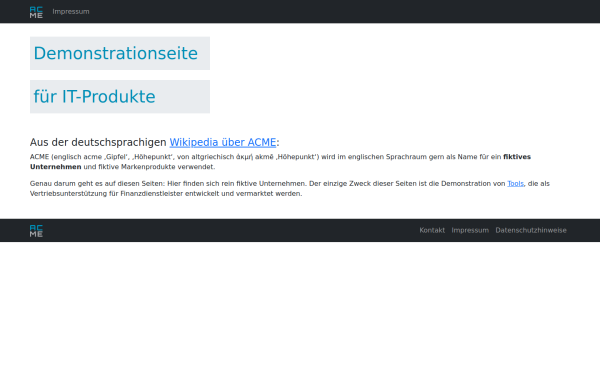
Task: Click the ACME logo in the top navbar
Action: point(36,12)
